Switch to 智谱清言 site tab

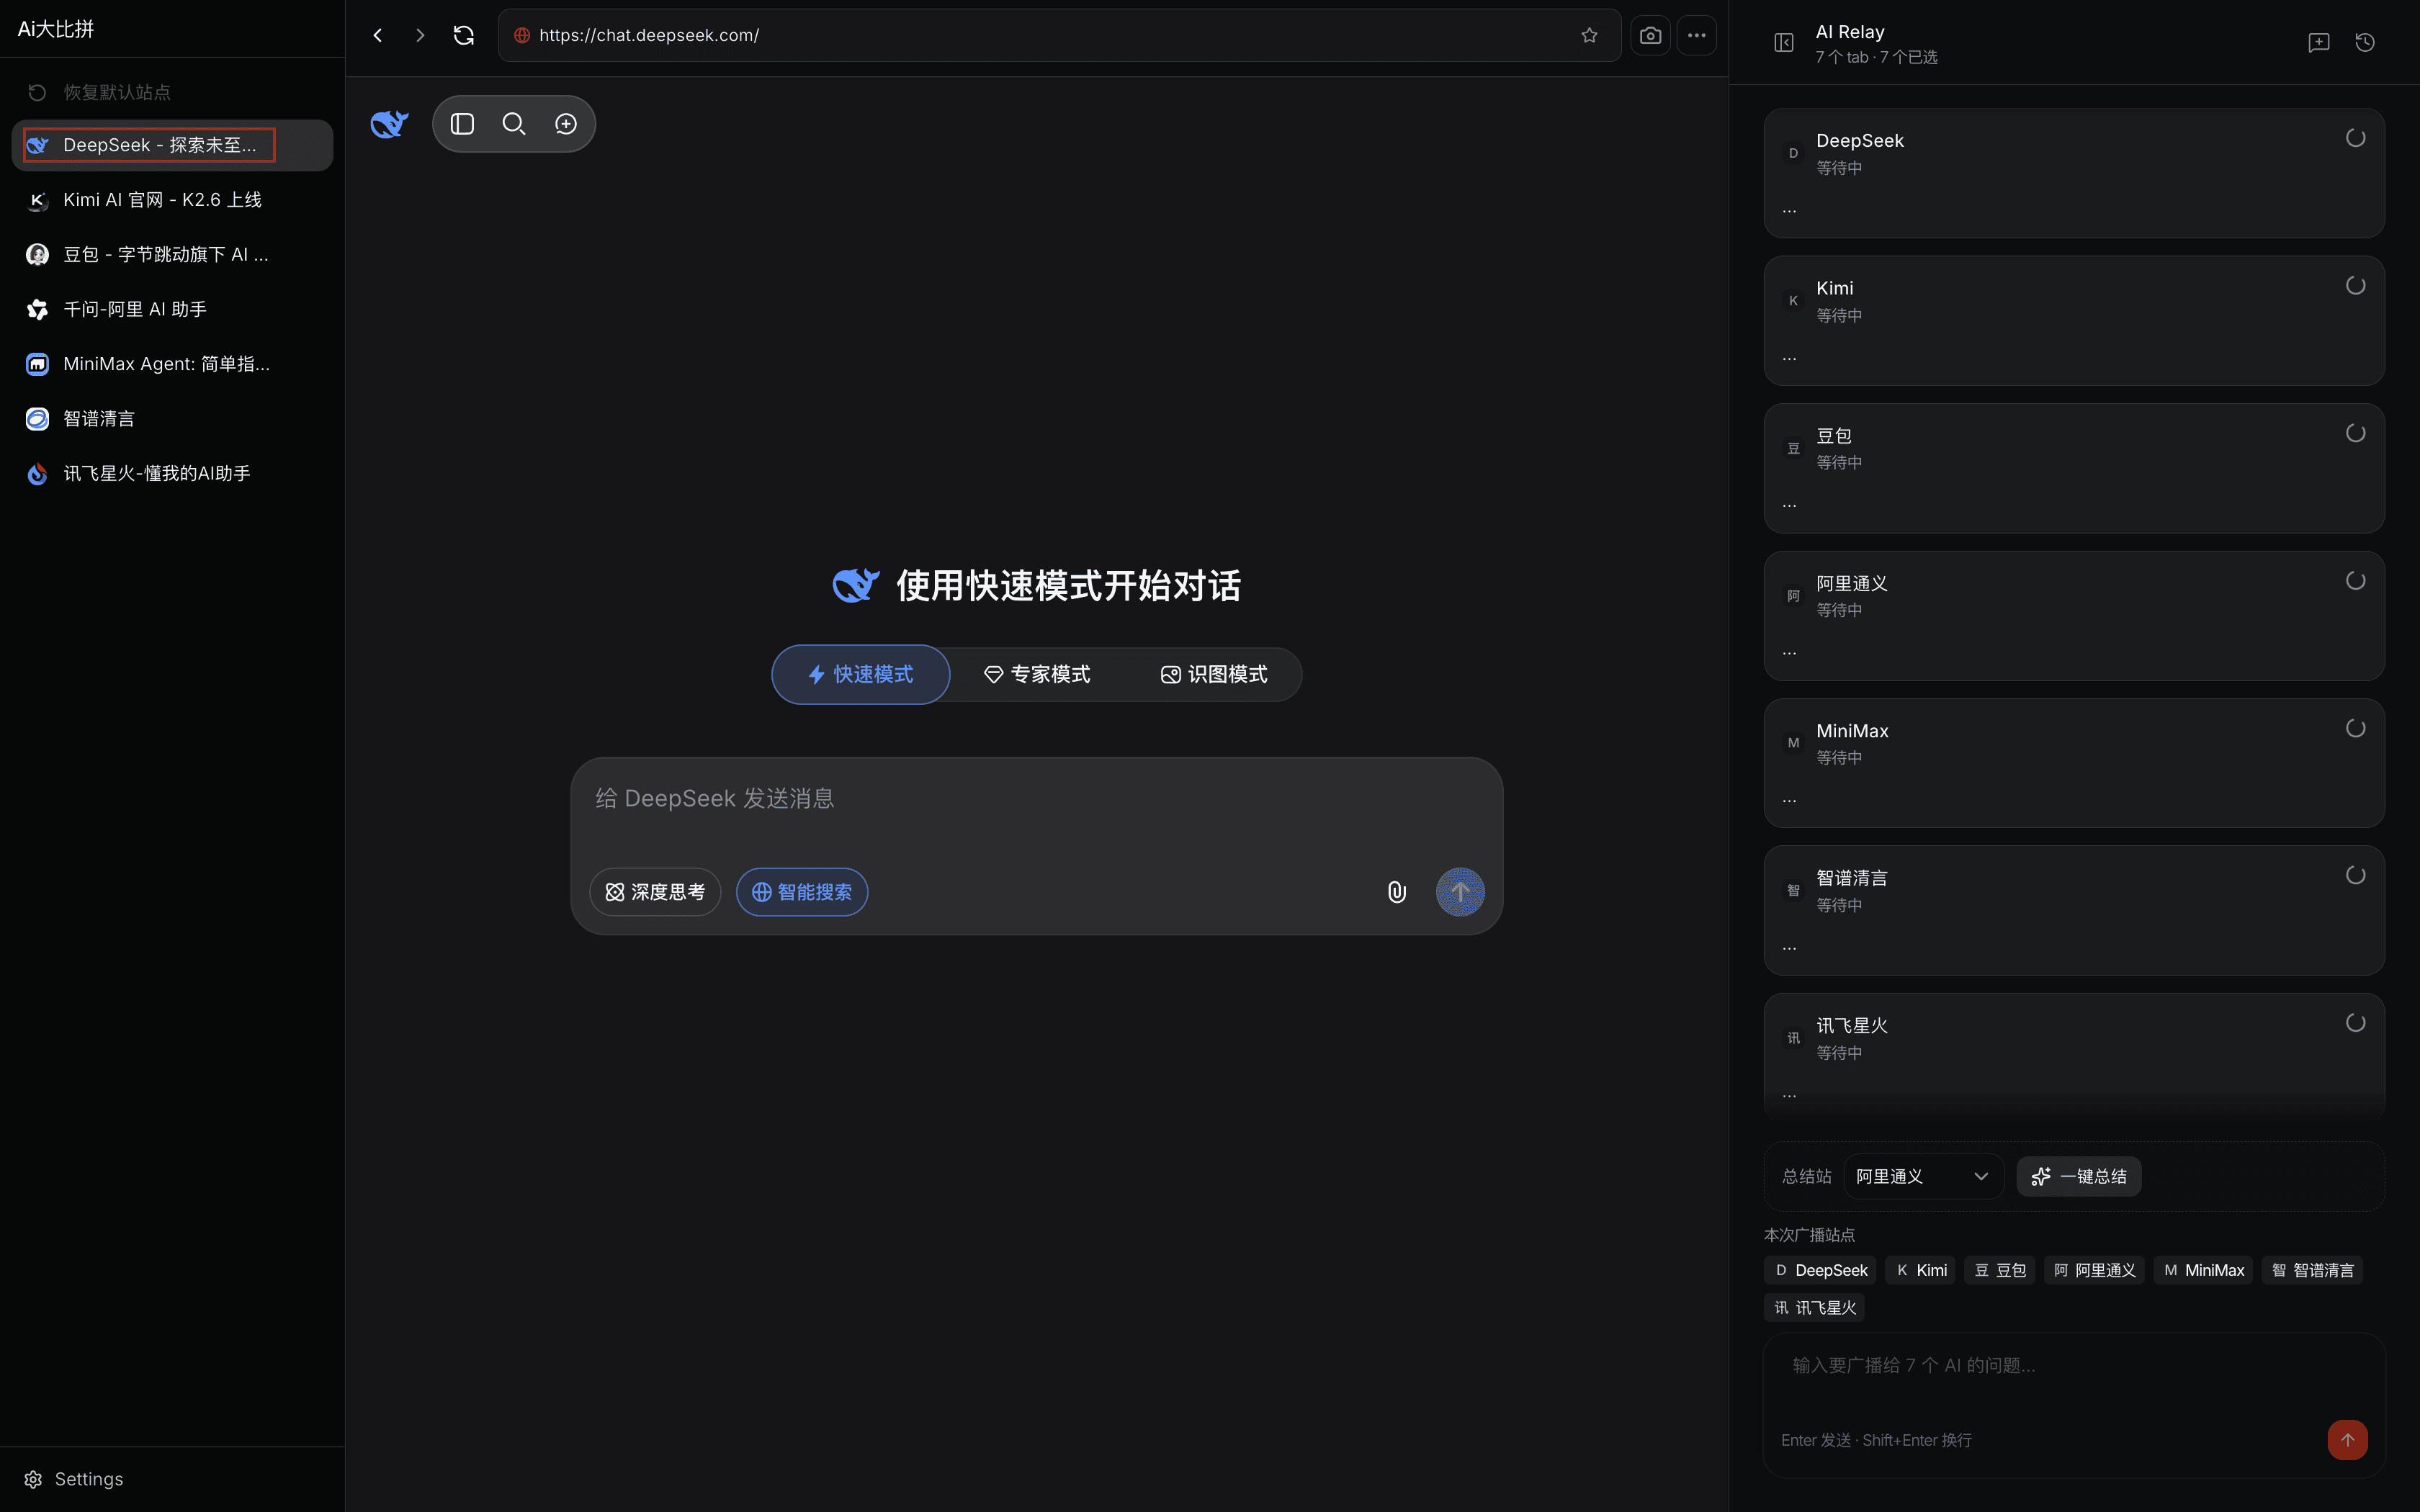point(172,419)
